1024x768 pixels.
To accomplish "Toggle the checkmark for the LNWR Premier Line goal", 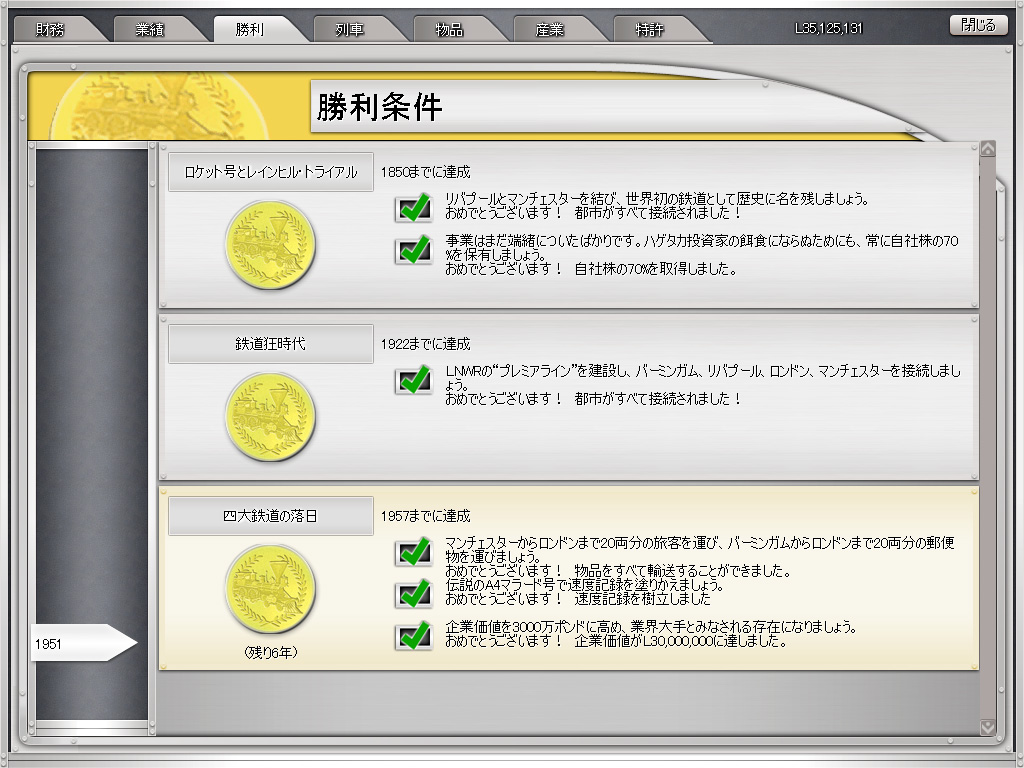I will coord(413,381).
